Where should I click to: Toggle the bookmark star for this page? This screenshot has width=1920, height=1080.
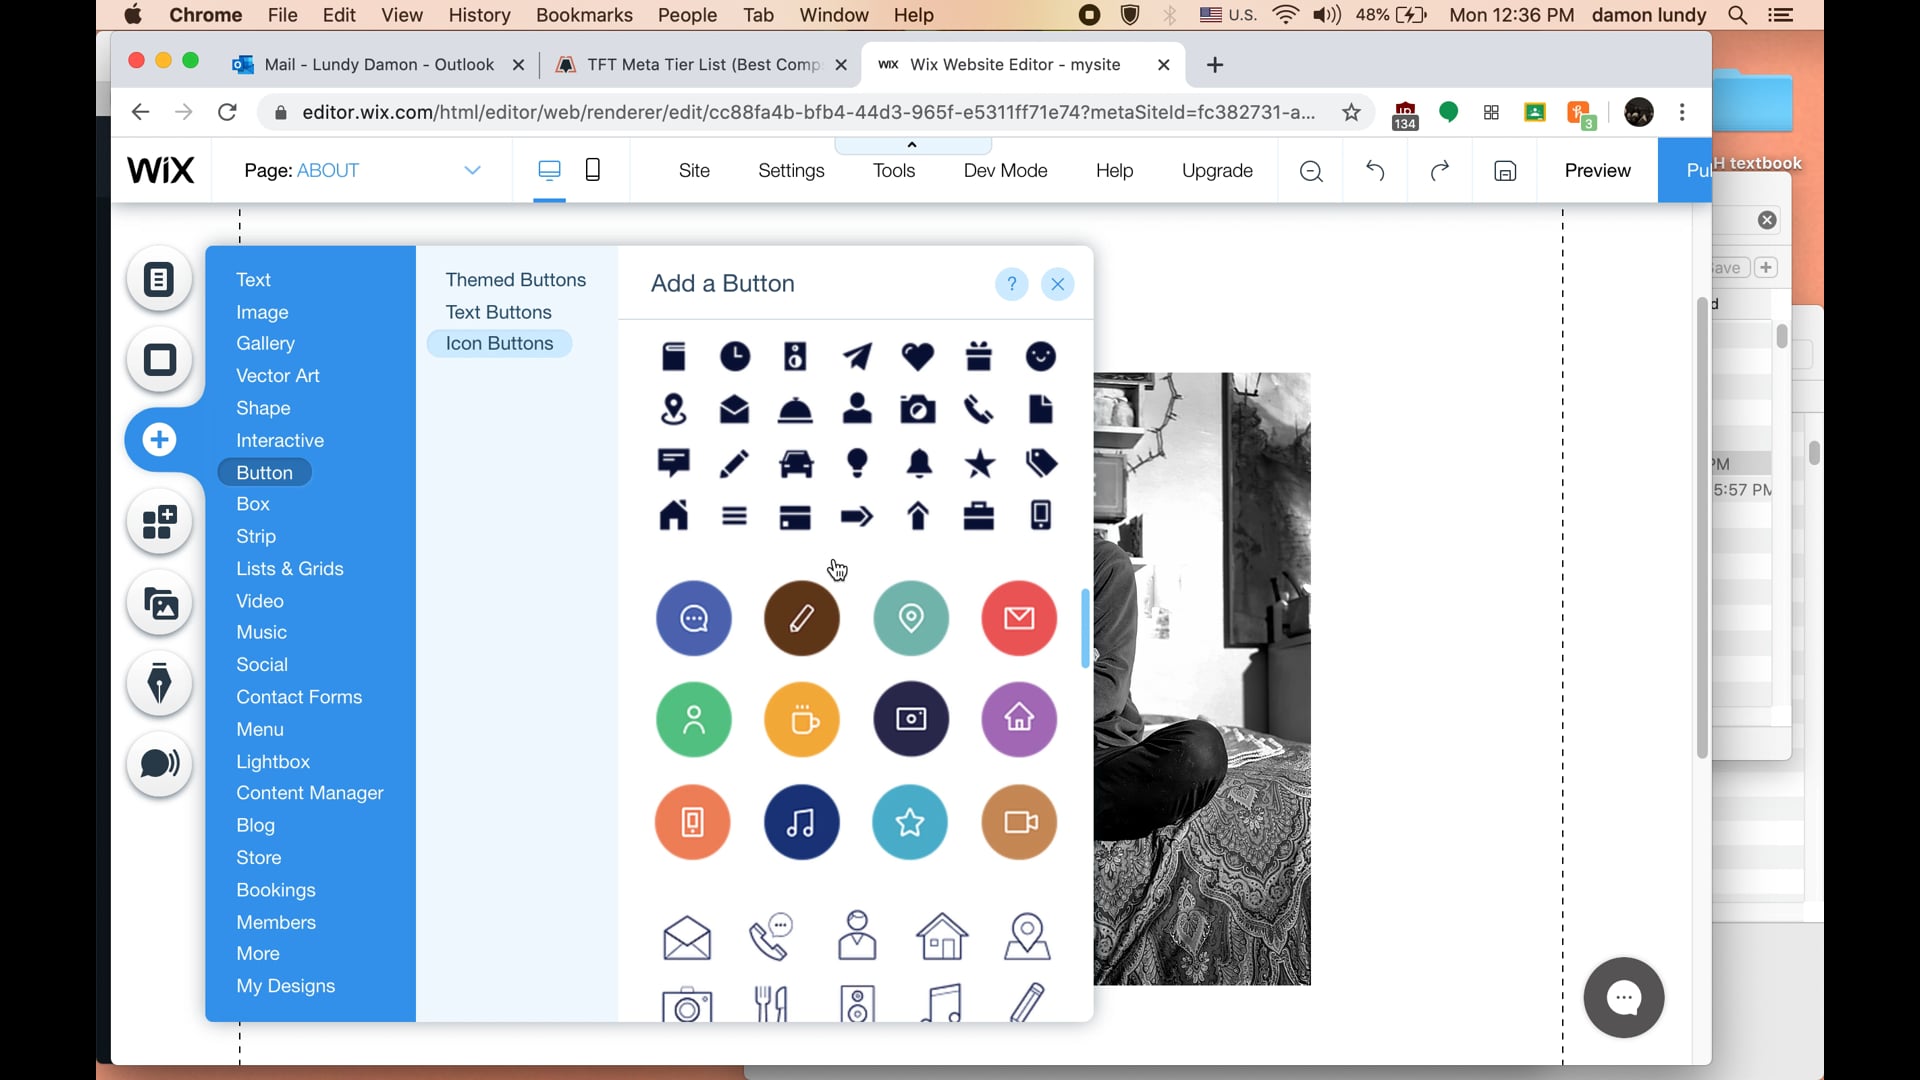pos(1351,112)
